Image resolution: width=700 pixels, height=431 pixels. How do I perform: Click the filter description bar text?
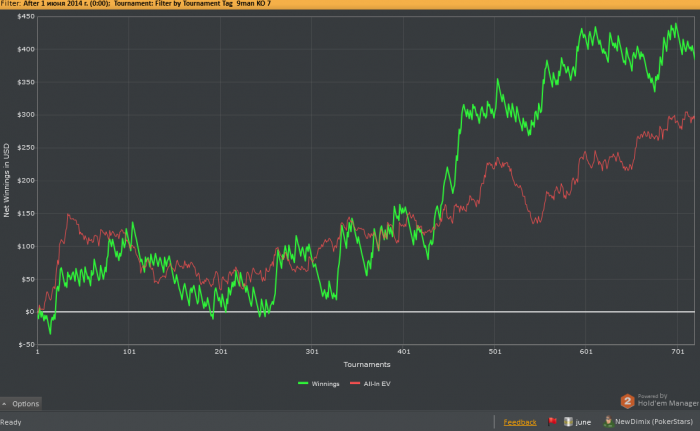click(135, 4)
